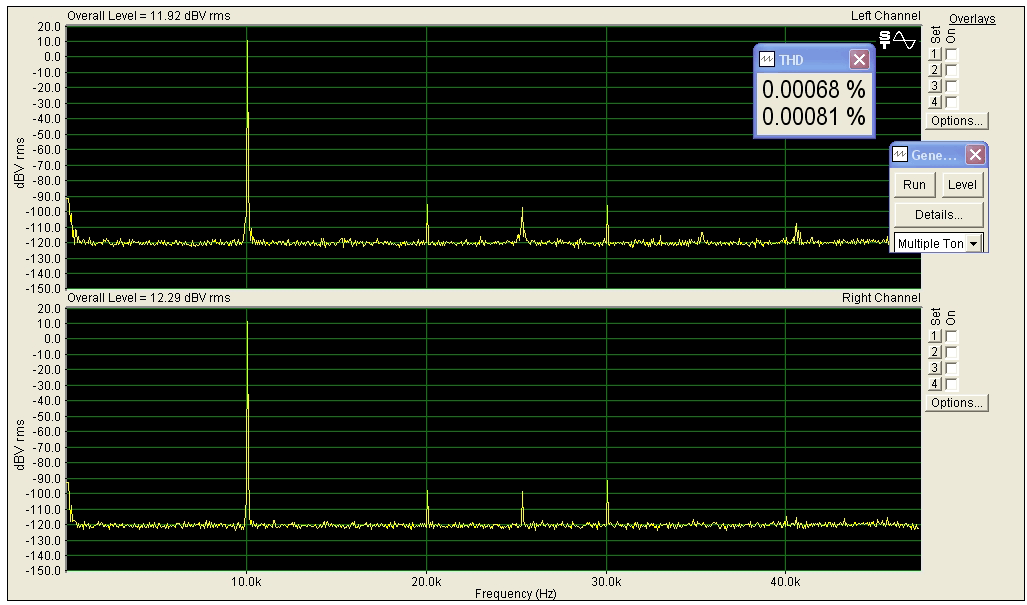Screen dimensions: 1027x605
Task: Open generator Details dialog
Action: [939, 215]
